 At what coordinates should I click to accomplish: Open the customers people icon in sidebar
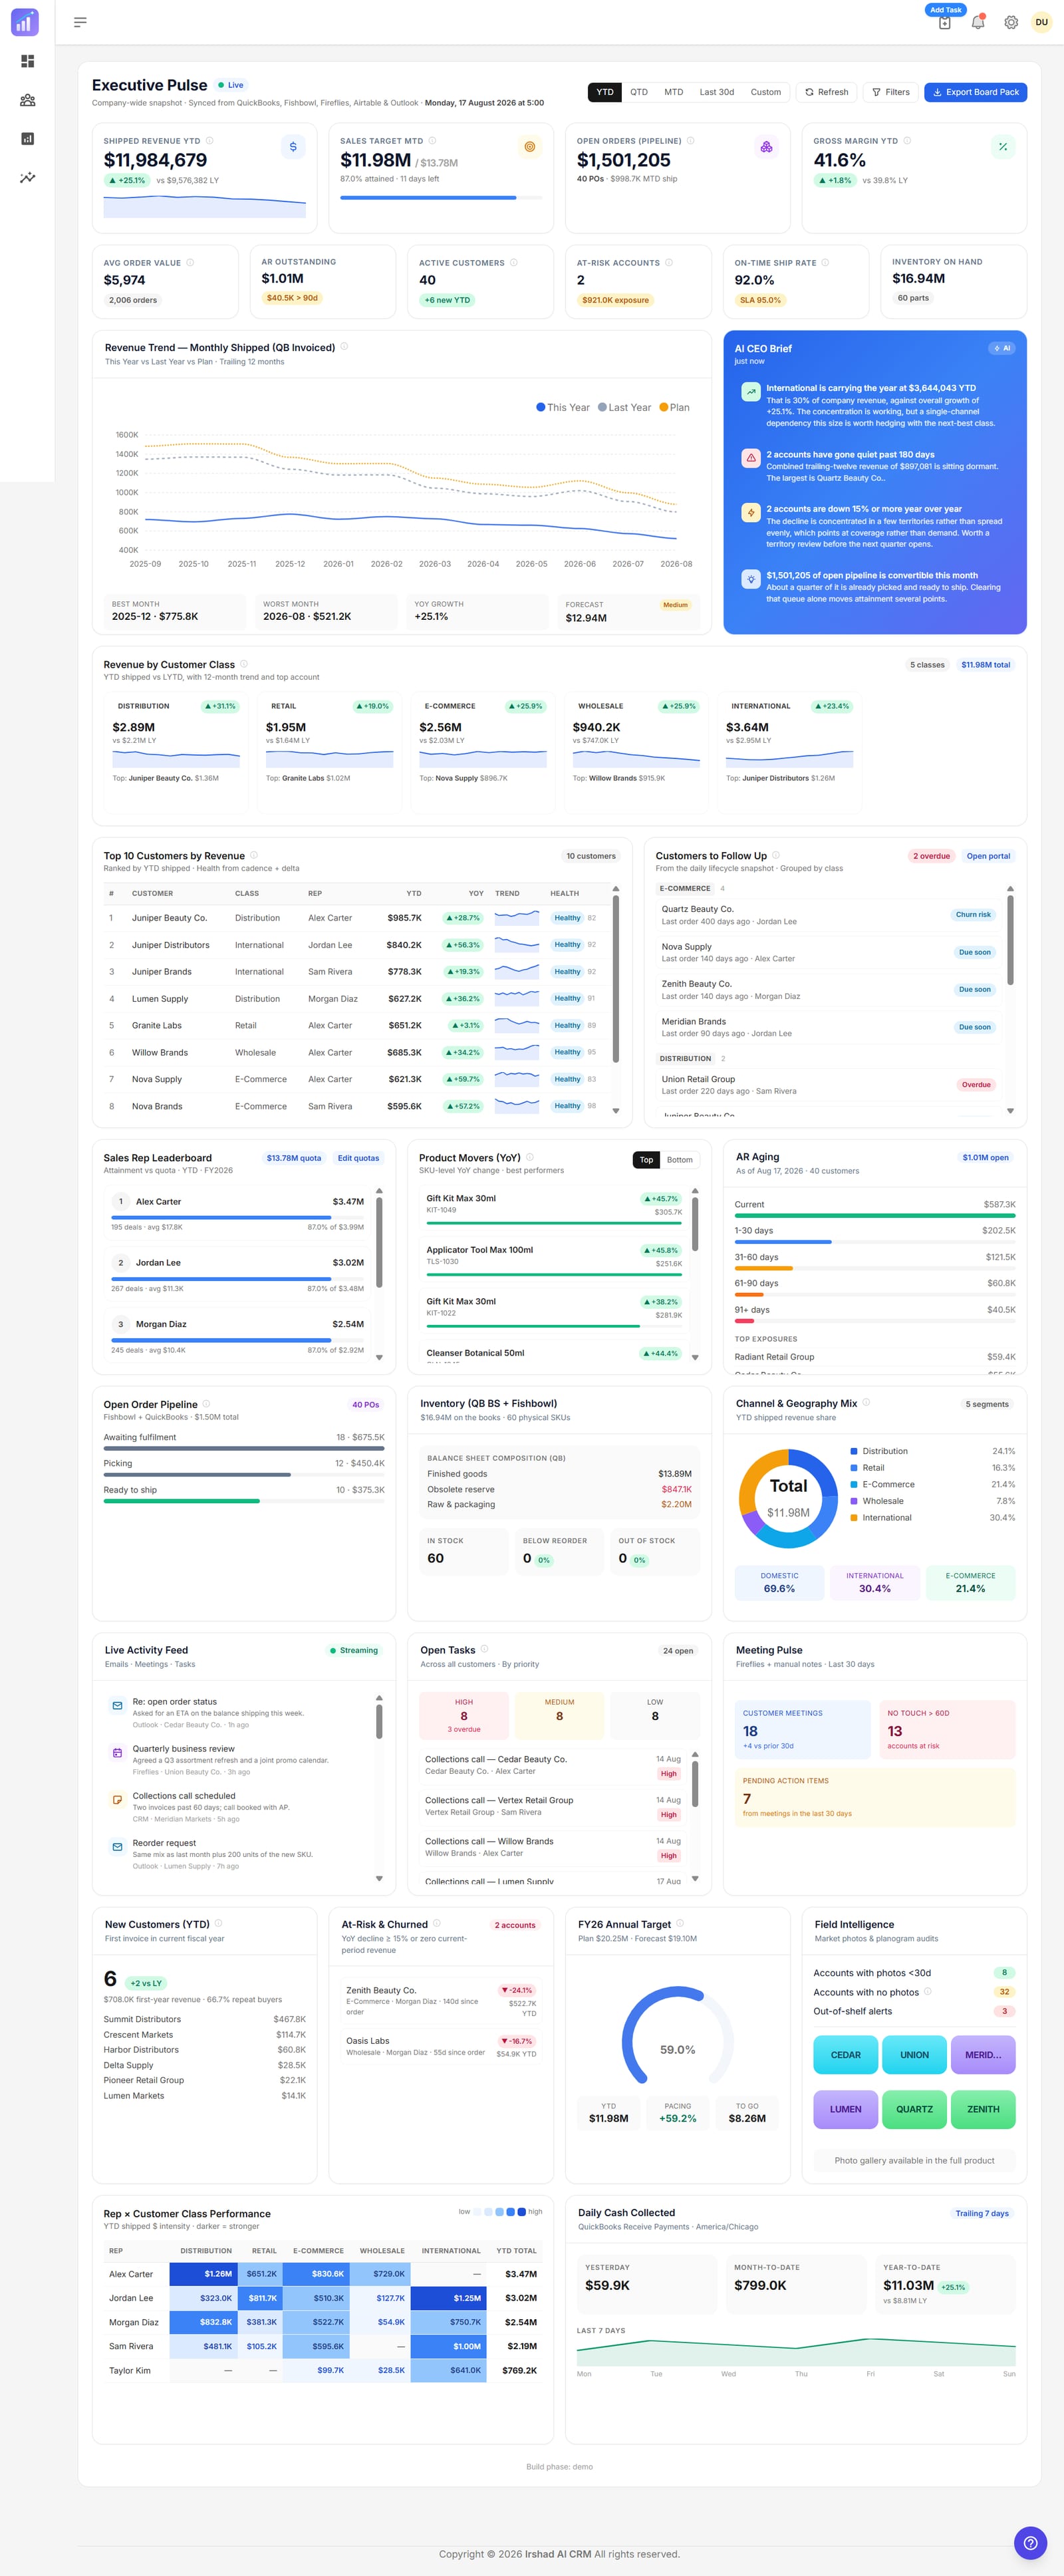(28, 100)
